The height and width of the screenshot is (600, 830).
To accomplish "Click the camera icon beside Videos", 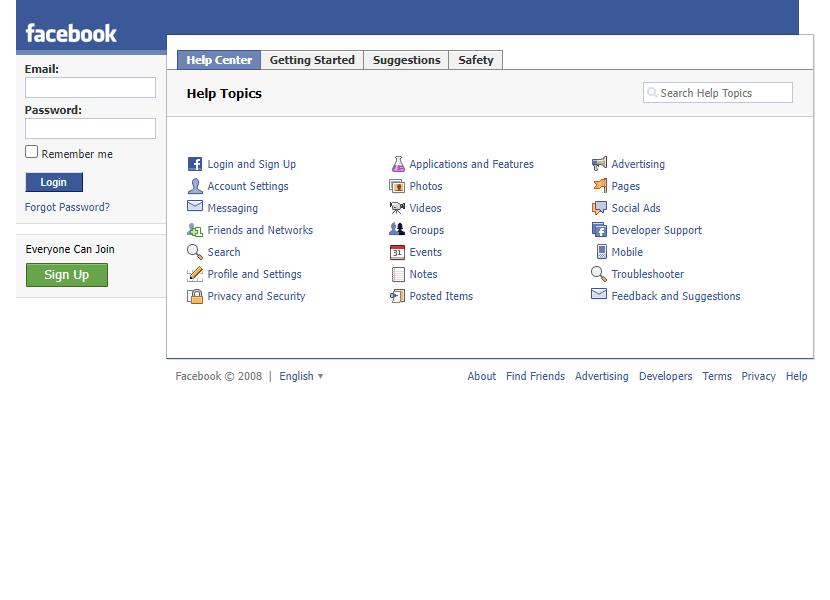I will point(397,208).
